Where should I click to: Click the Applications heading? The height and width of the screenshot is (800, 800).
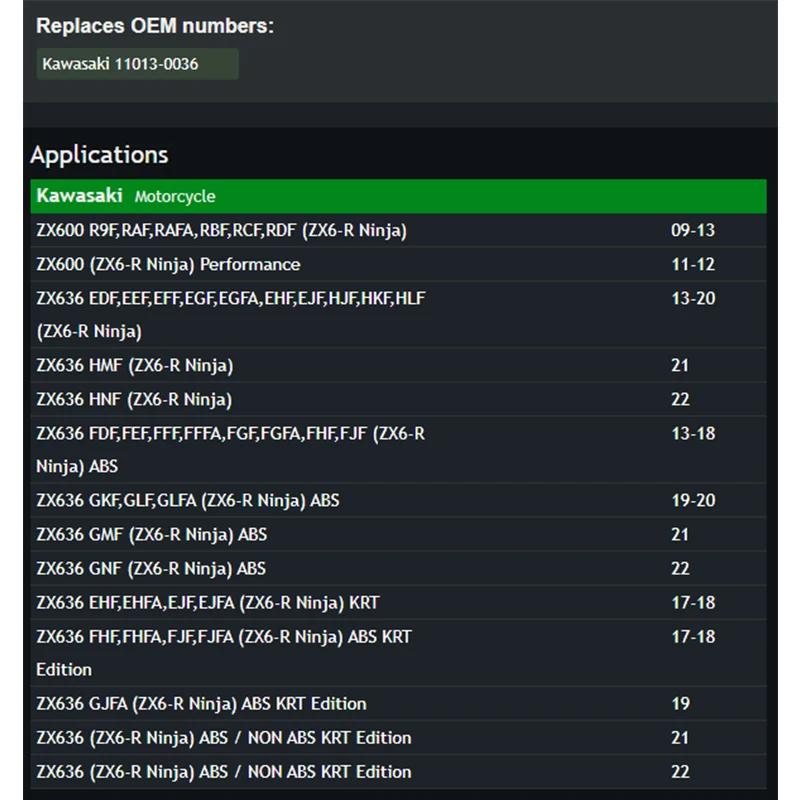pyautogui.click(x=99, y=155)
